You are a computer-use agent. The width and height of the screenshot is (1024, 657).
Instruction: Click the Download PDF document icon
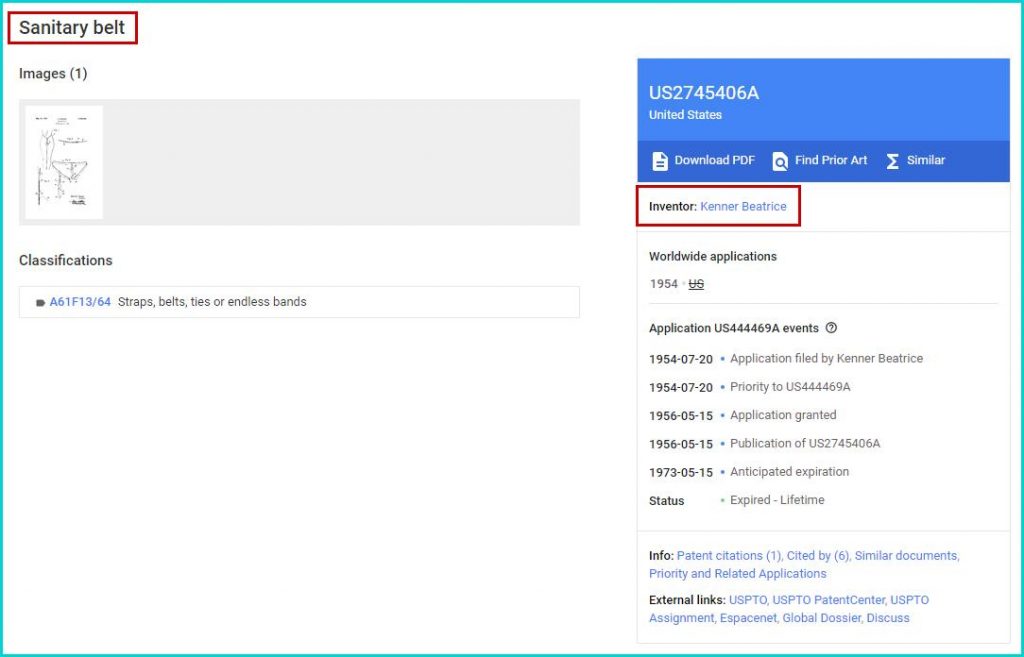[x=660, y=161]
